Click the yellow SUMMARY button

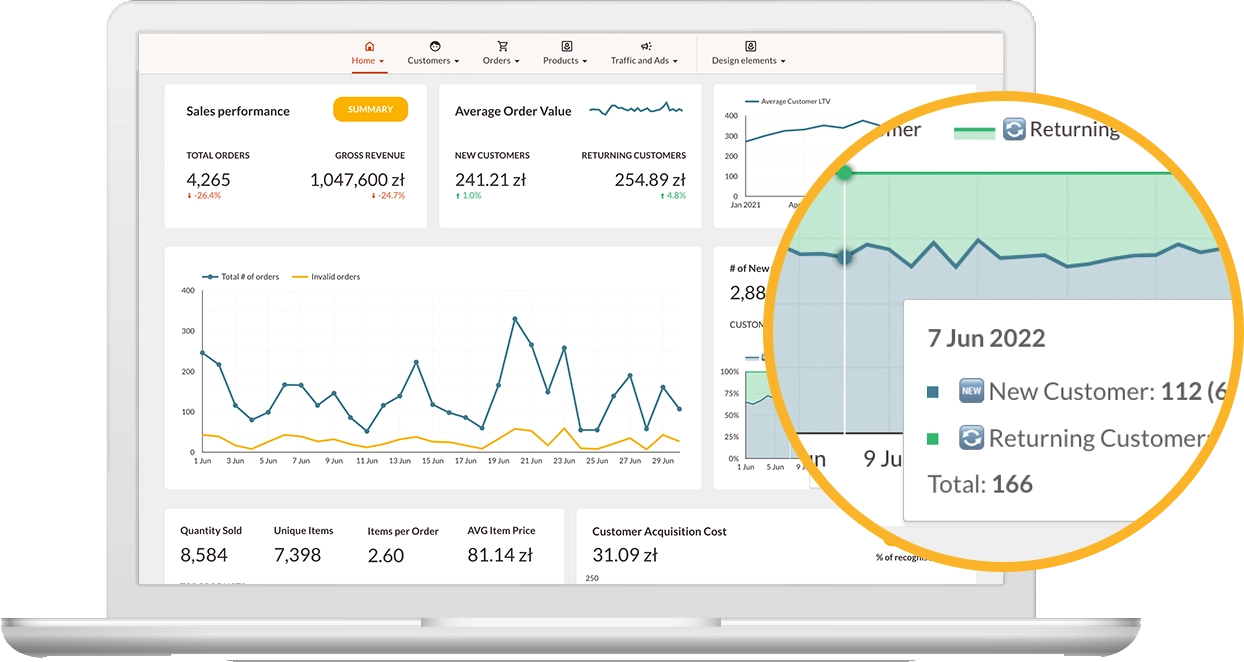click(x=370, y=110)
